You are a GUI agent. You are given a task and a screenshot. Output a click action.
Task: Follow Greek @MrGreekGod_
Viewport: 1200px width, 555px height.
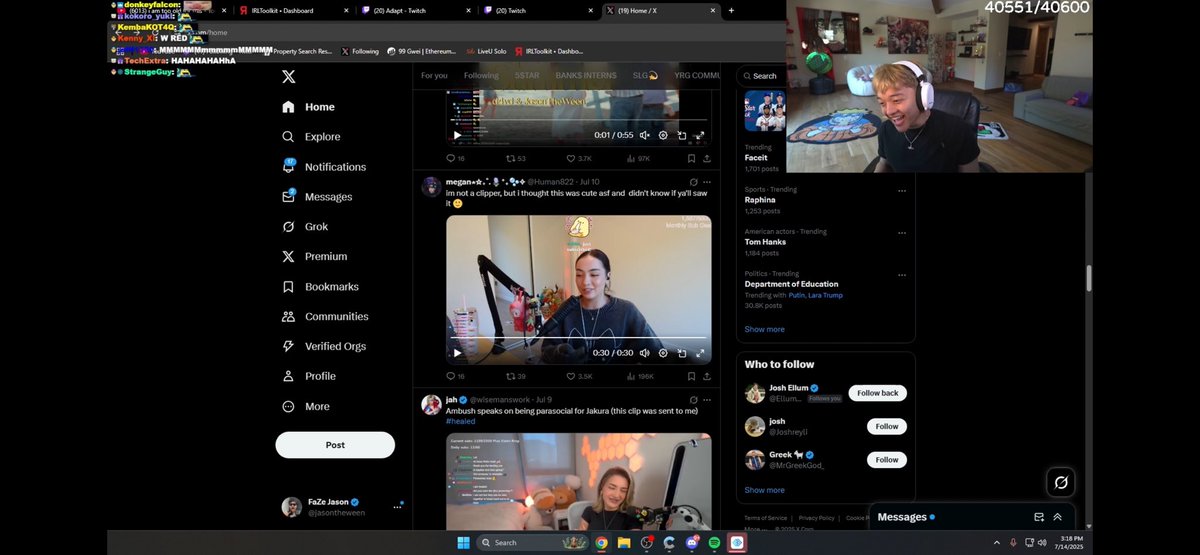click(887, 460)
